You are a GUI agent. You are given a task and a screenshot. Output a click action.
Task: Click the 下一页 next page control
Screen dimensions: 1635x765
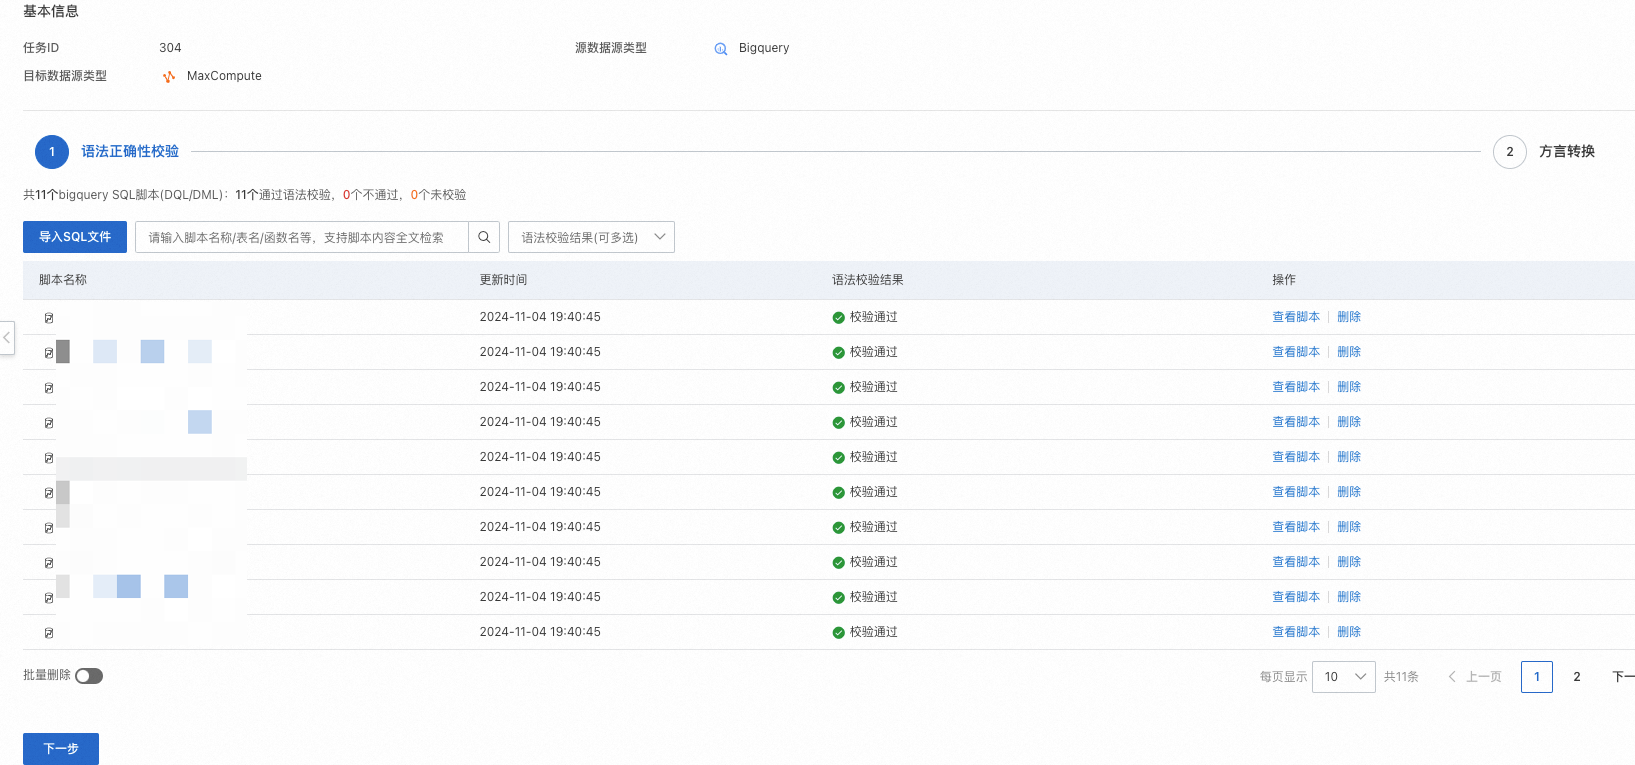pyautogui.click(x=1623, y=677)
